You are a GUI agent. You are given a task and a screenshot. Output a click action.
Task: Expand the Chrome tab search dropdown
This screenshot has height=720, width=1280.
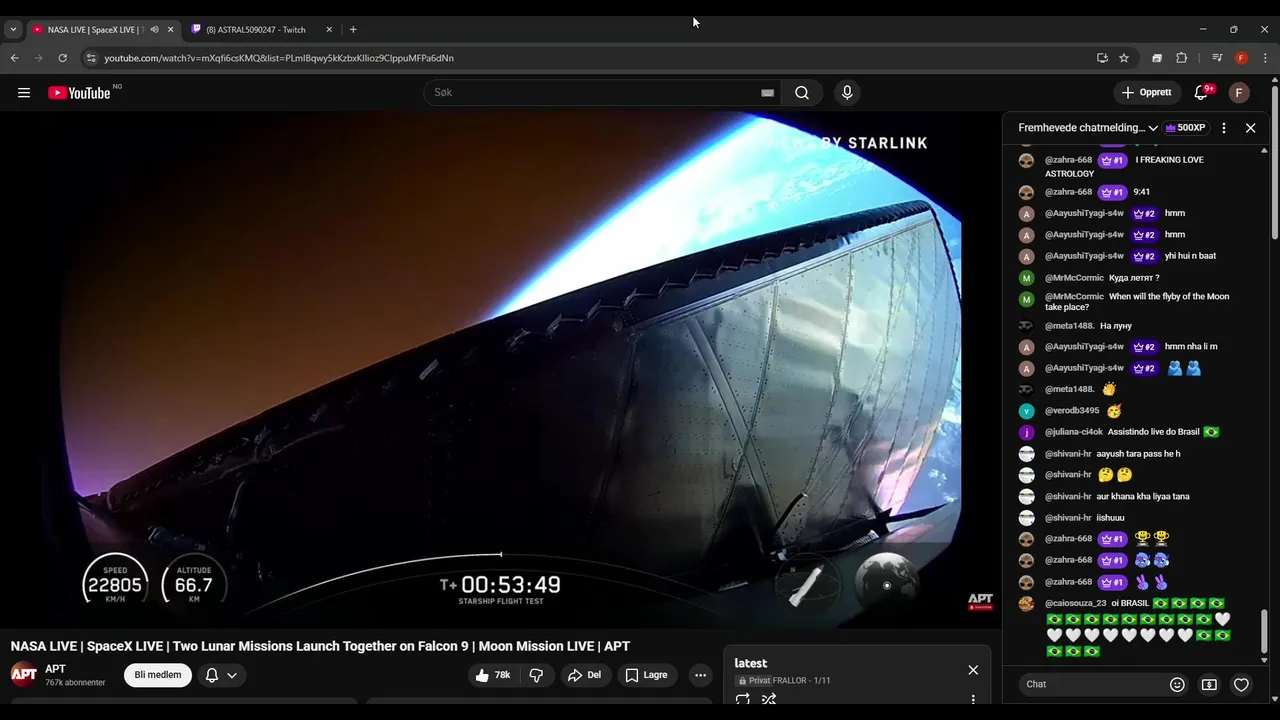pos(13,29)
